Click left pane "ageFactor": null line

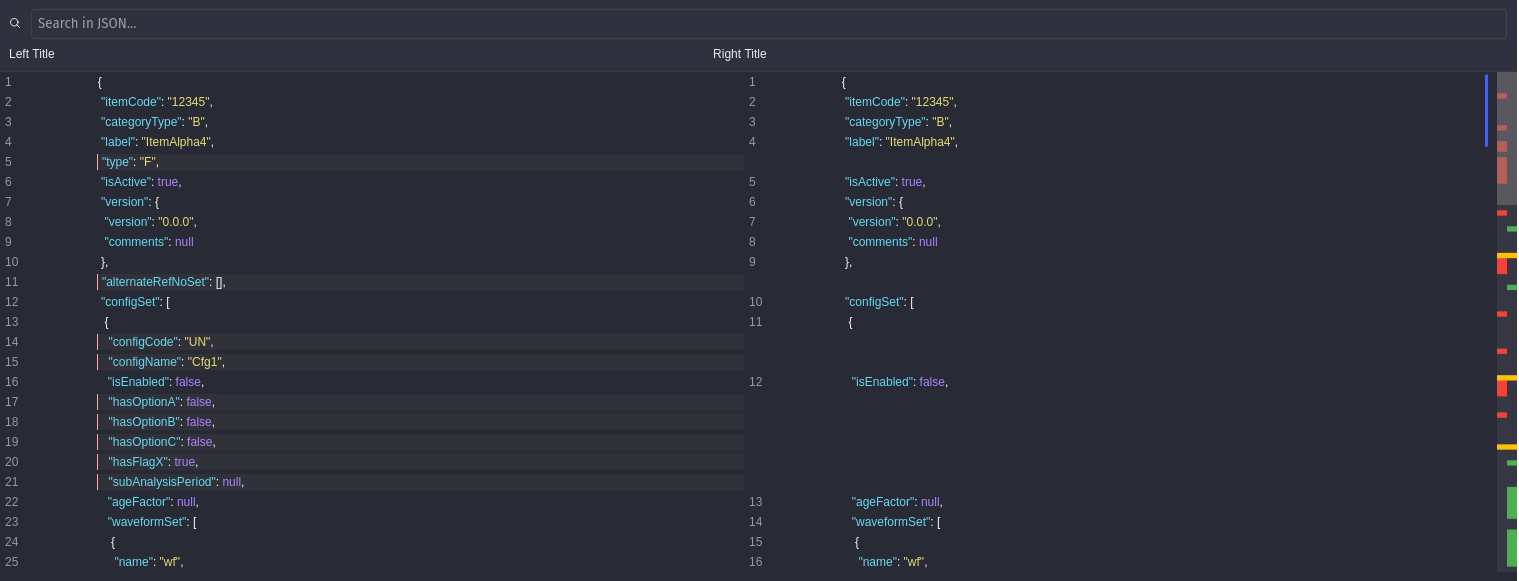tap(154, 502)
